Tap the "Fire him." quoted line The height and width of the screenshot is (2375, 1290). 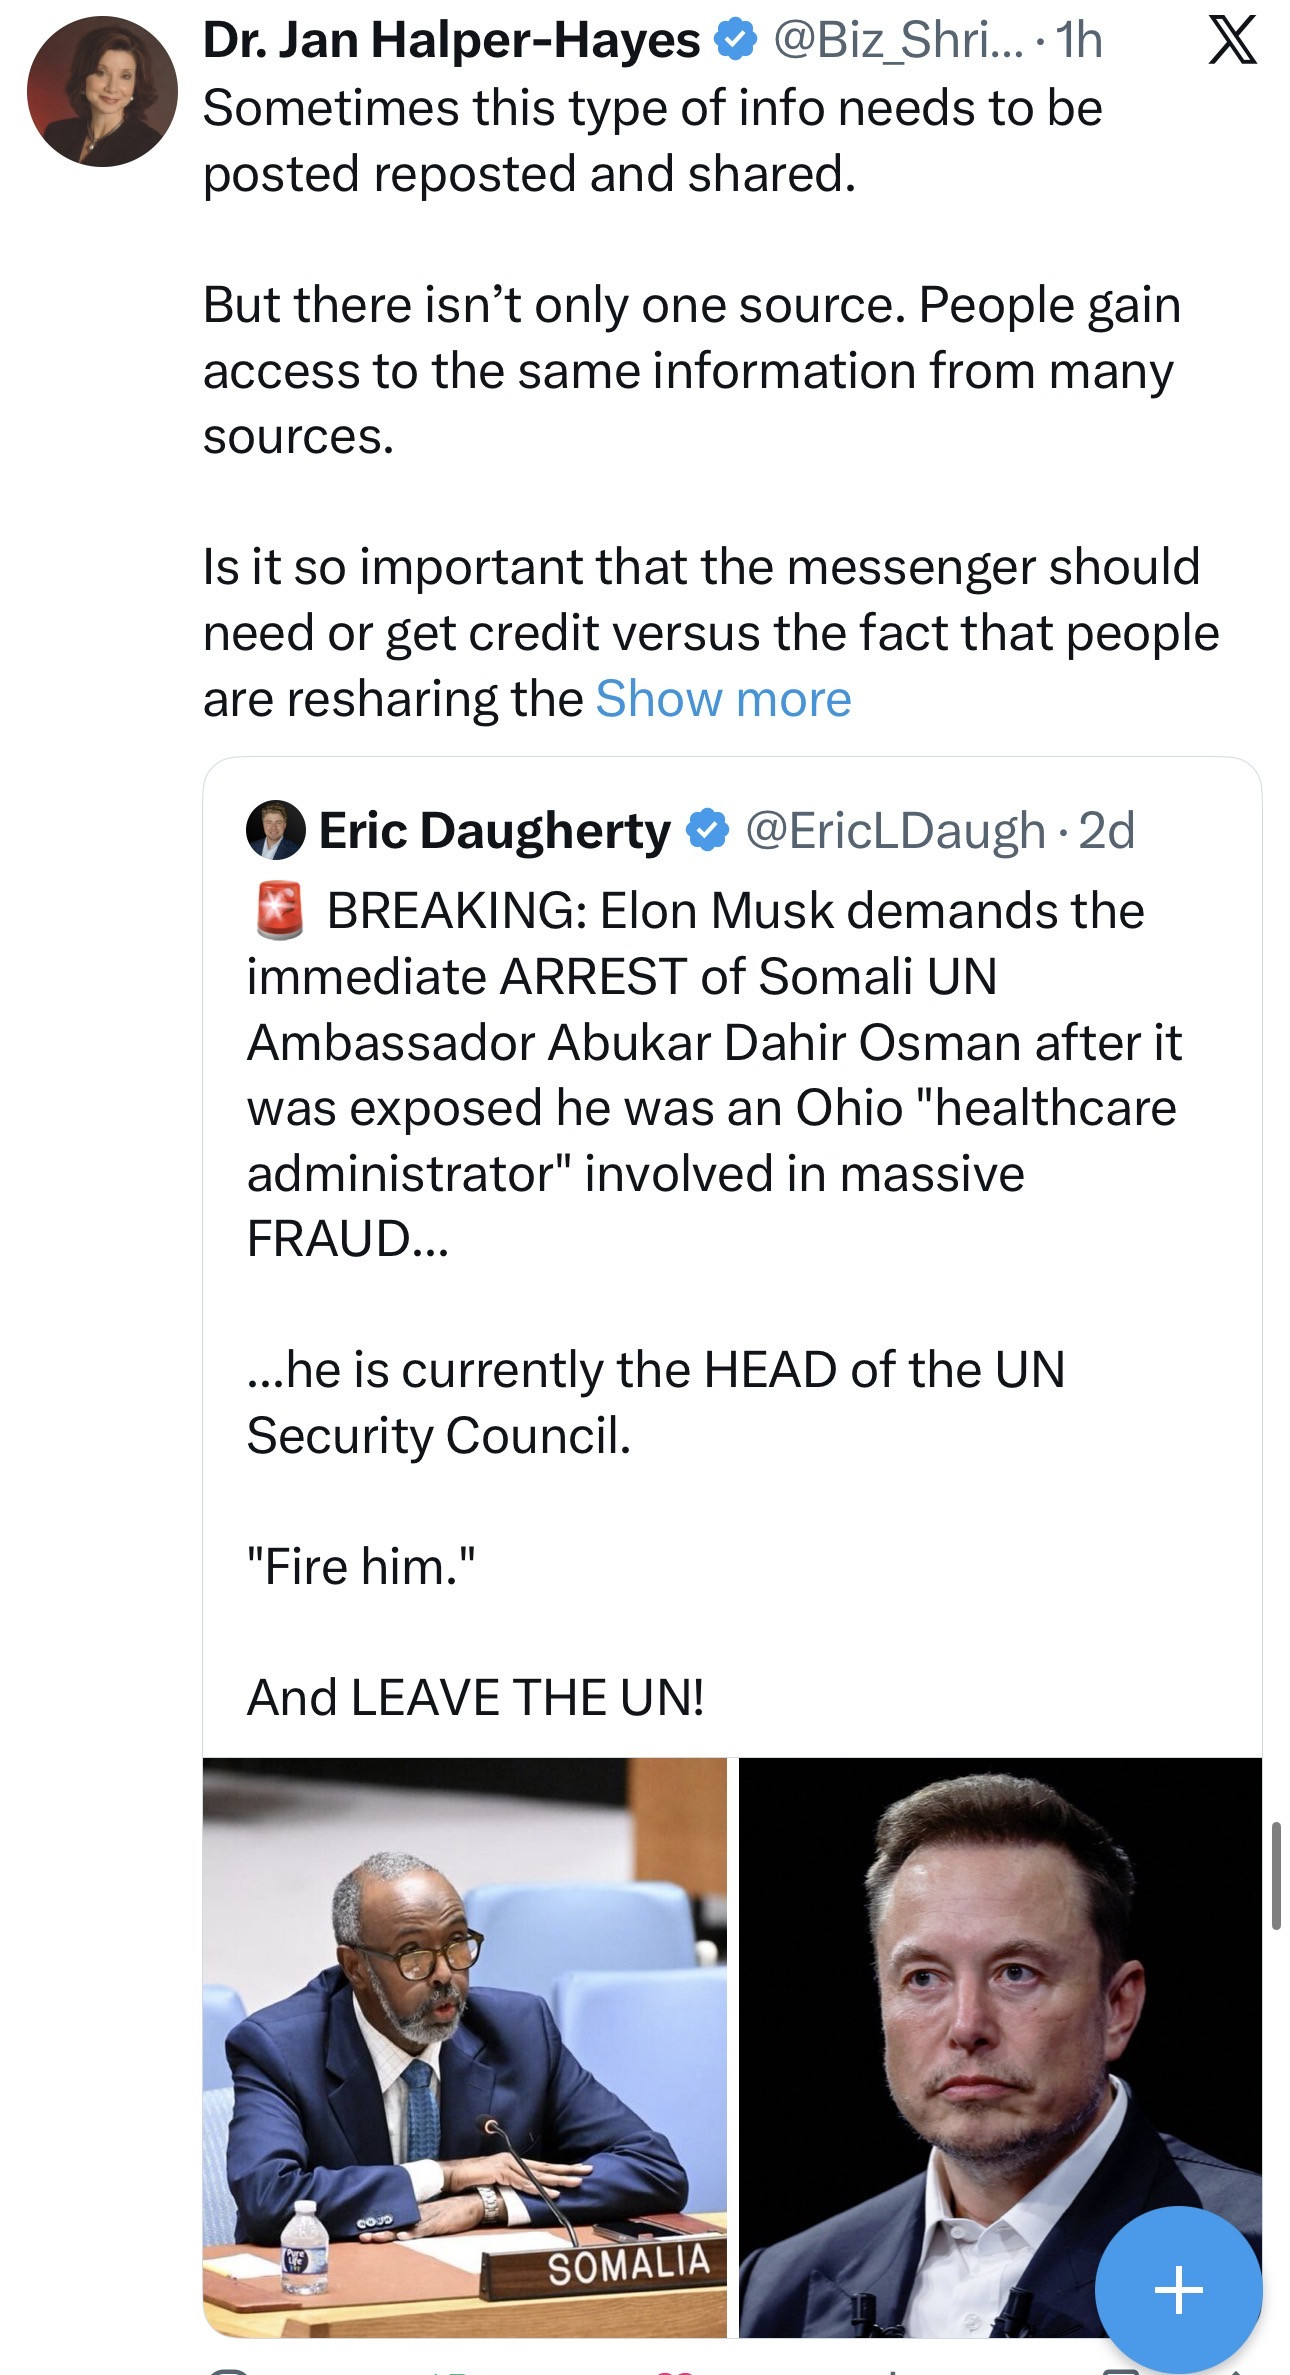pyautogui.click(x=361, y=1566)
